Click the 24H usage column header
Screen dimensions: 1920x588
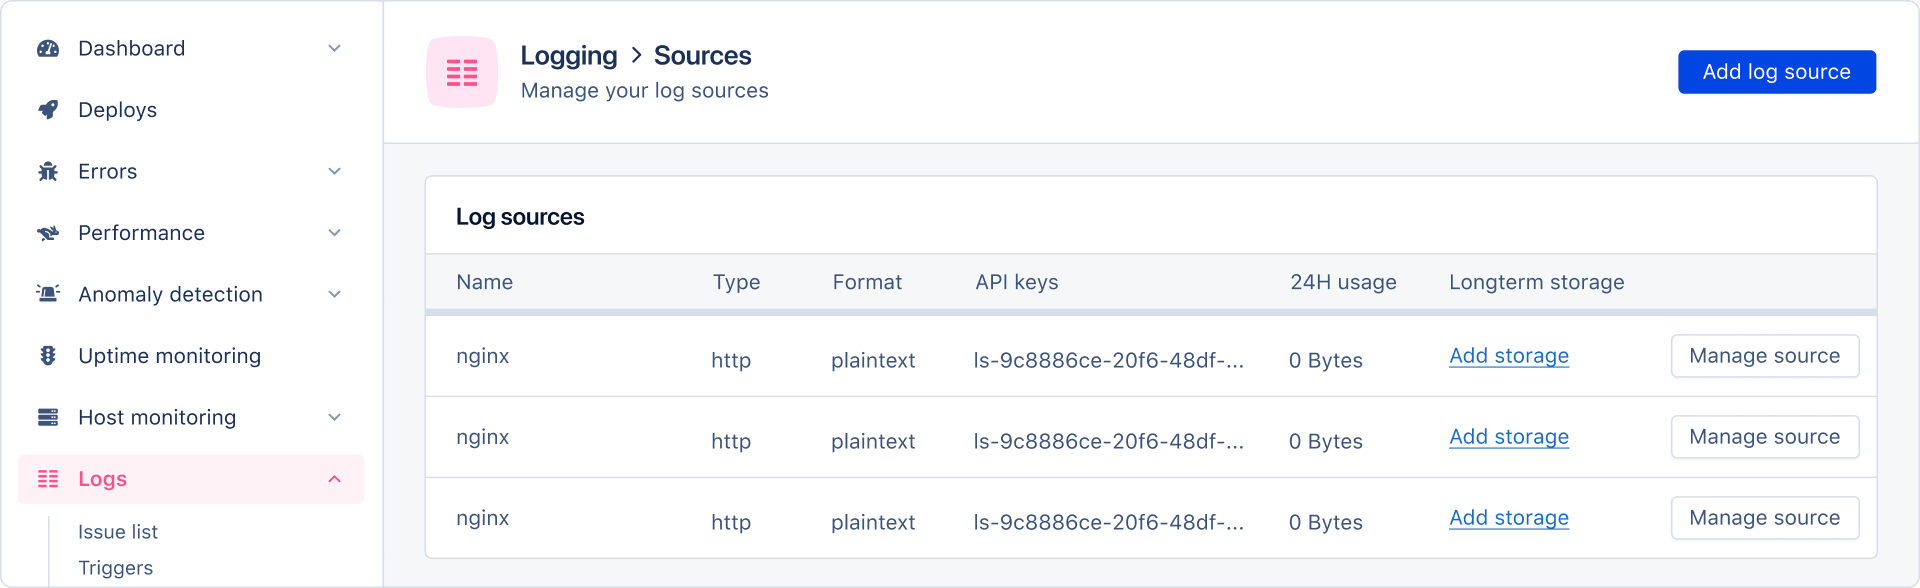(1343, 282)
